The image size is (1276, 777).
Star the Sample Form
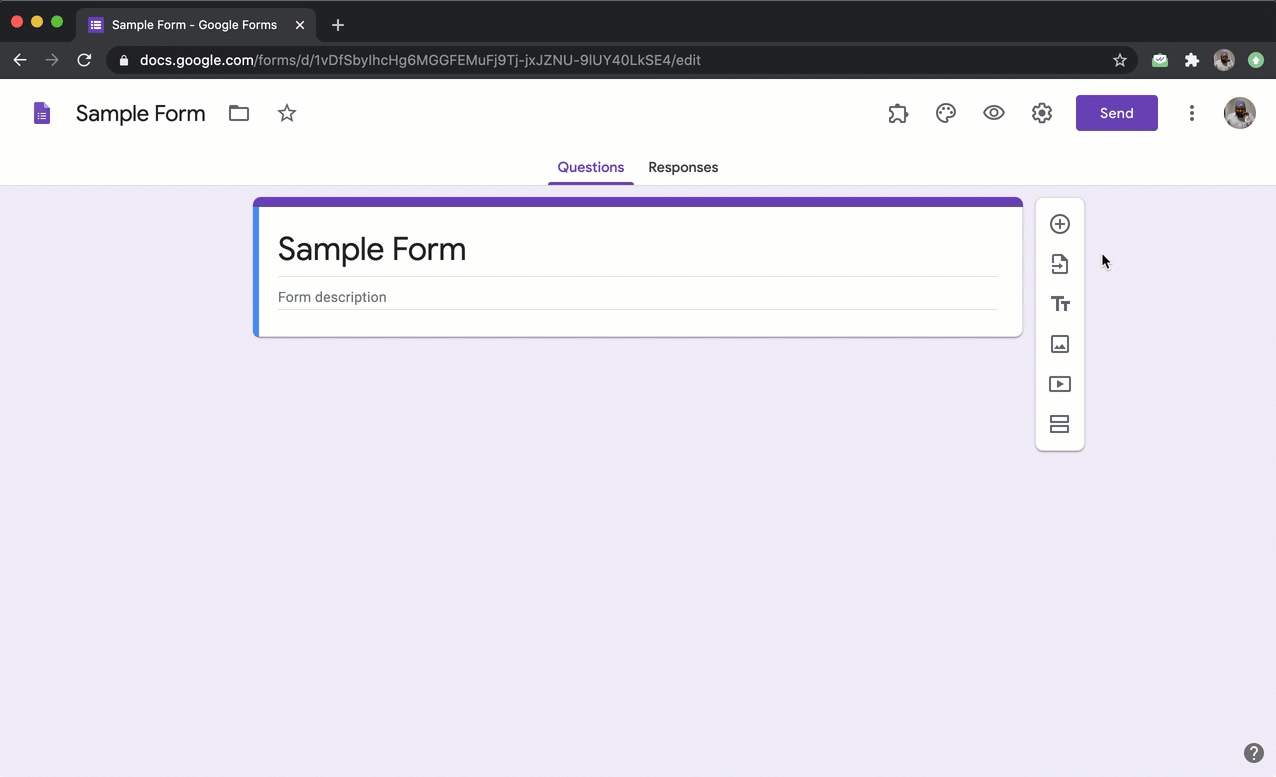click(x=287, y=113)
